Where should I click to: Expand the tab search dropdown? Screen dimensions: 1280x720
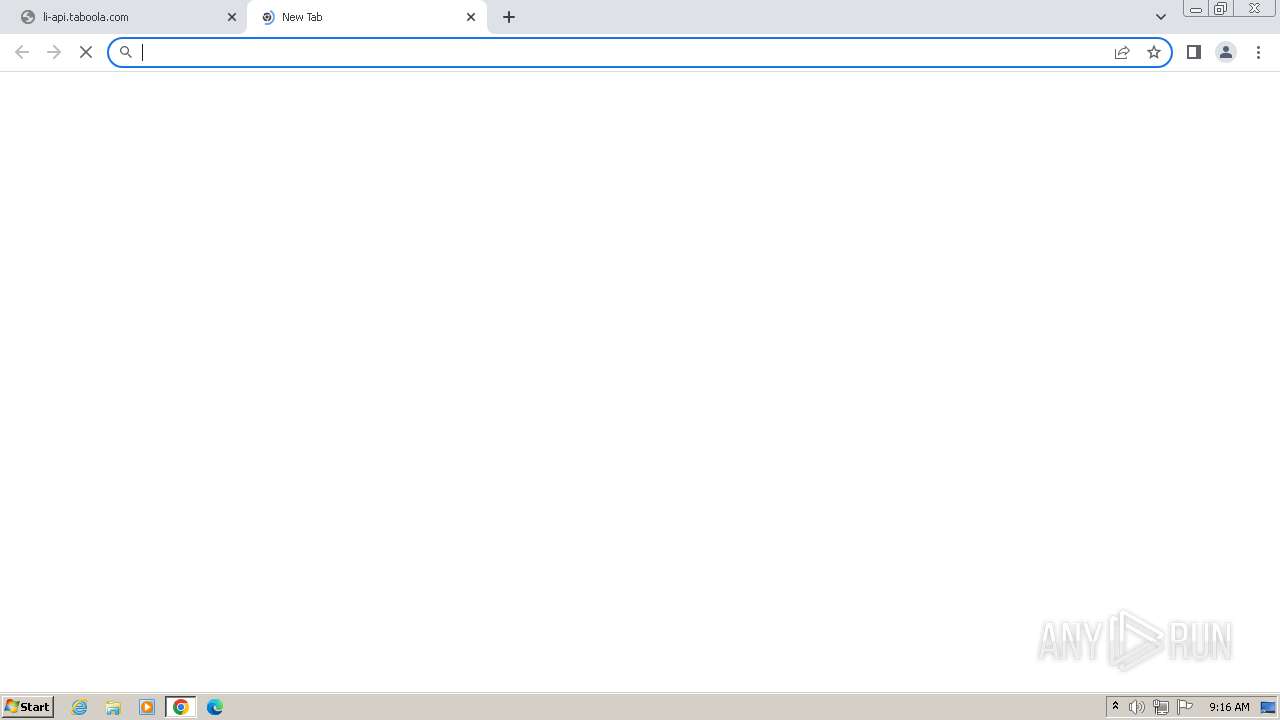(x=1161, y=17)
